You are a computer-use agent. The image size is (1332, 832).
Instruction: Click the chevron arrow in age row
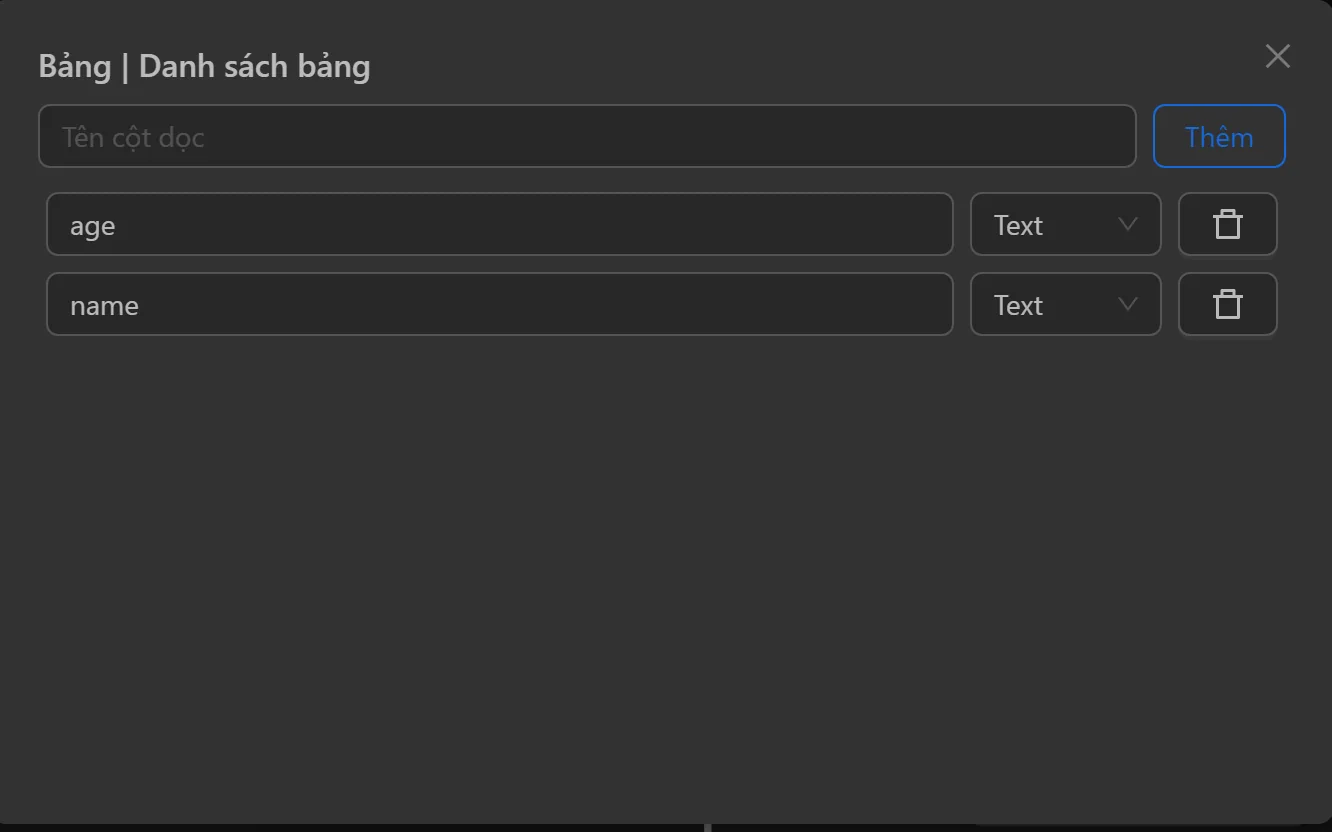click(1127, 225)
